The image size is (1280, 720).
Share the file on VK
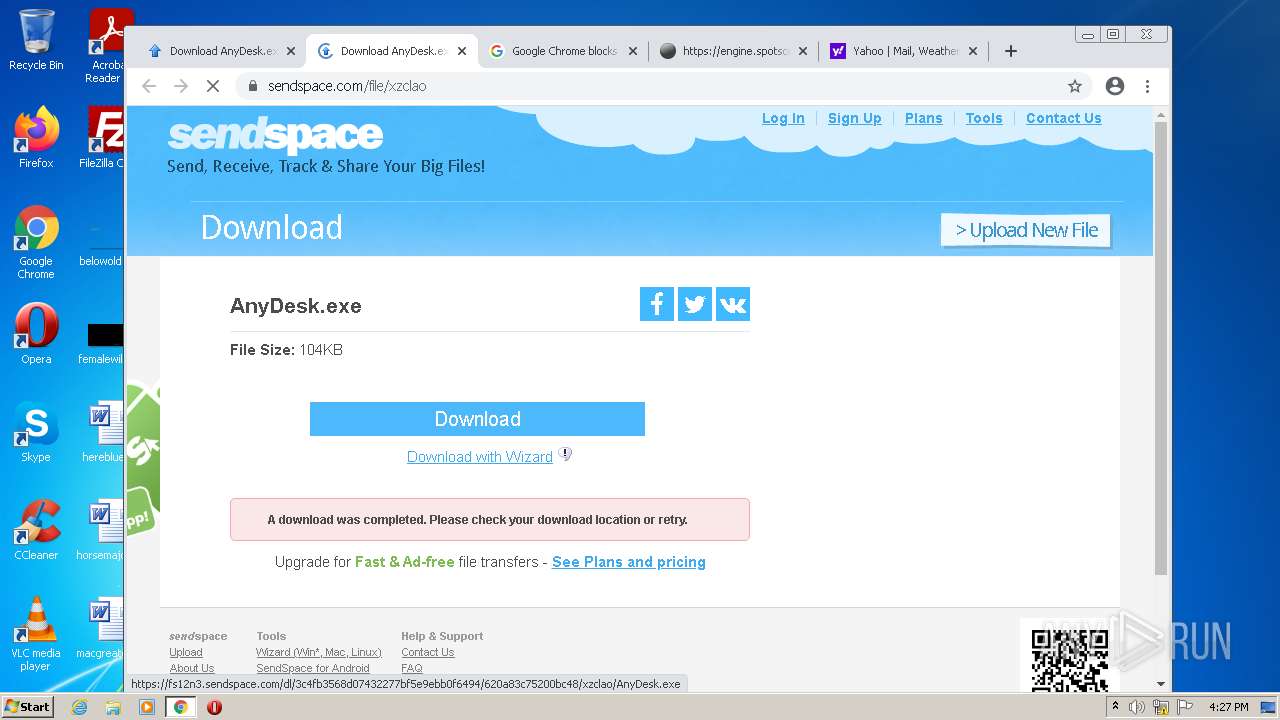point(733,305)
